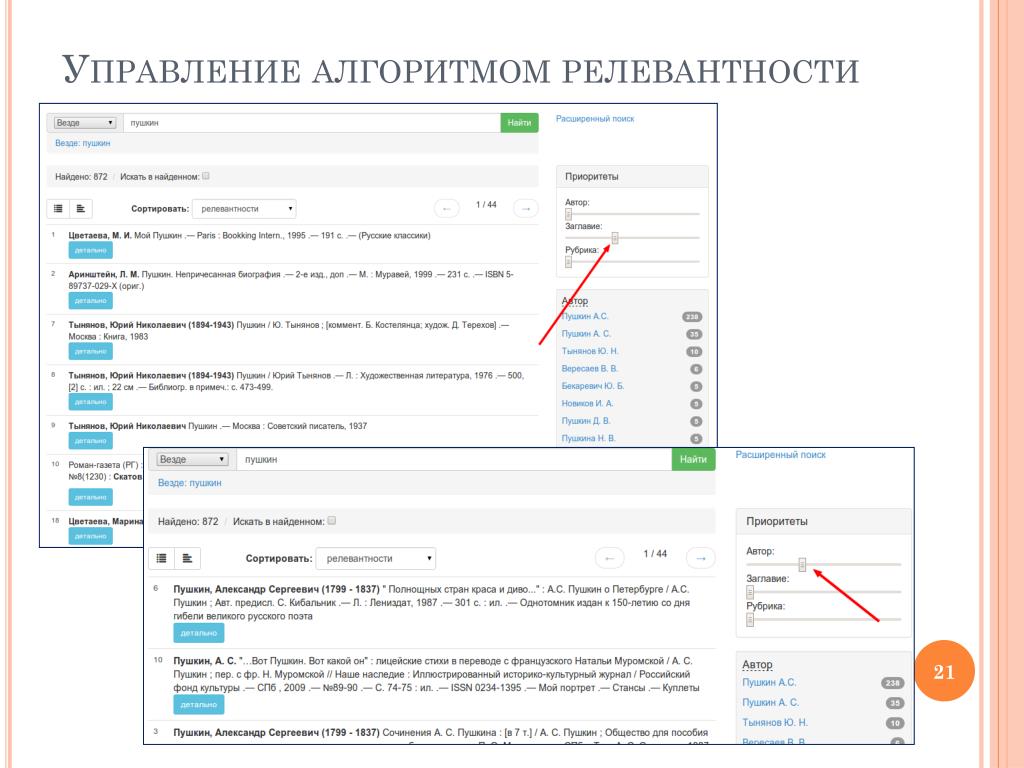The image size is (1024, 768).
Task: Click 'Рубрика' priority slider handle in lower window
Action: (x=750, y=619)
